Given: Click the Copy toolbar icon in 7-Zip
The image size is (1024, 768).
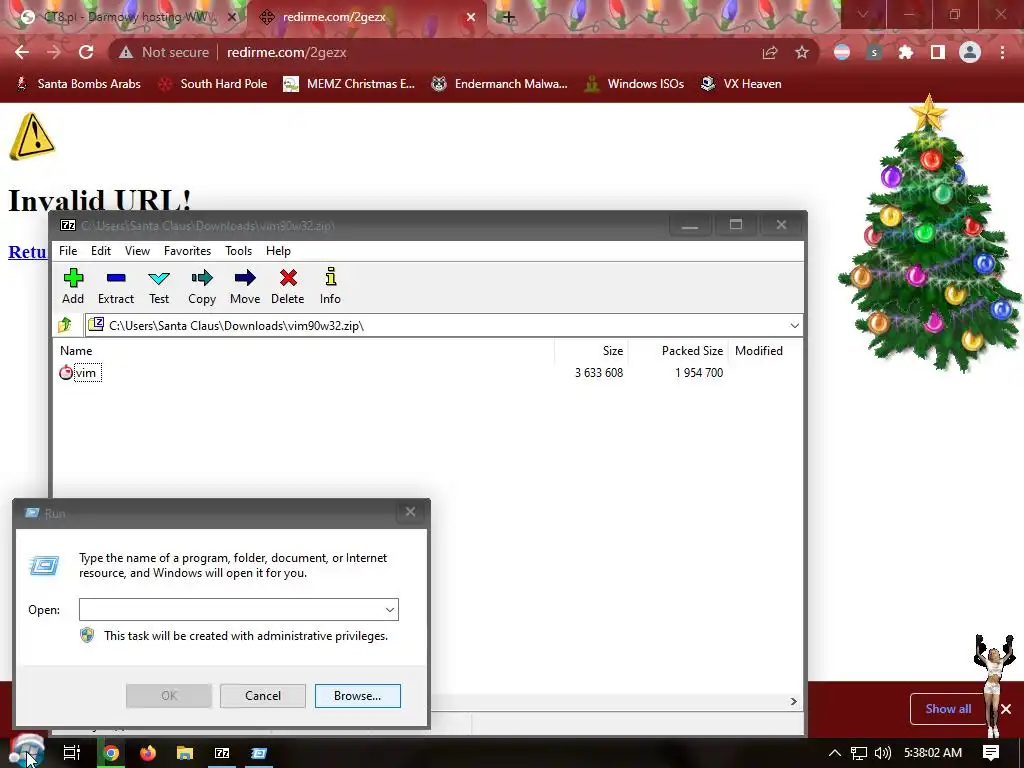Looking at the screenshot, I should 202,286.
